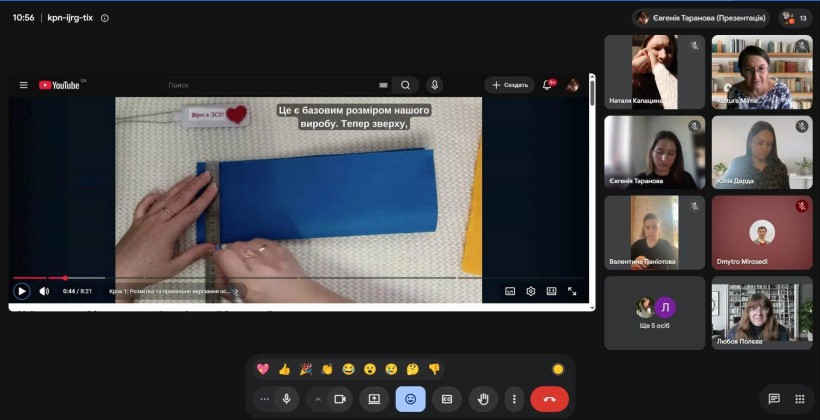Open YouTube account avatar menu
Viewport: 820px width, 420px height.
tap(573, 85)
